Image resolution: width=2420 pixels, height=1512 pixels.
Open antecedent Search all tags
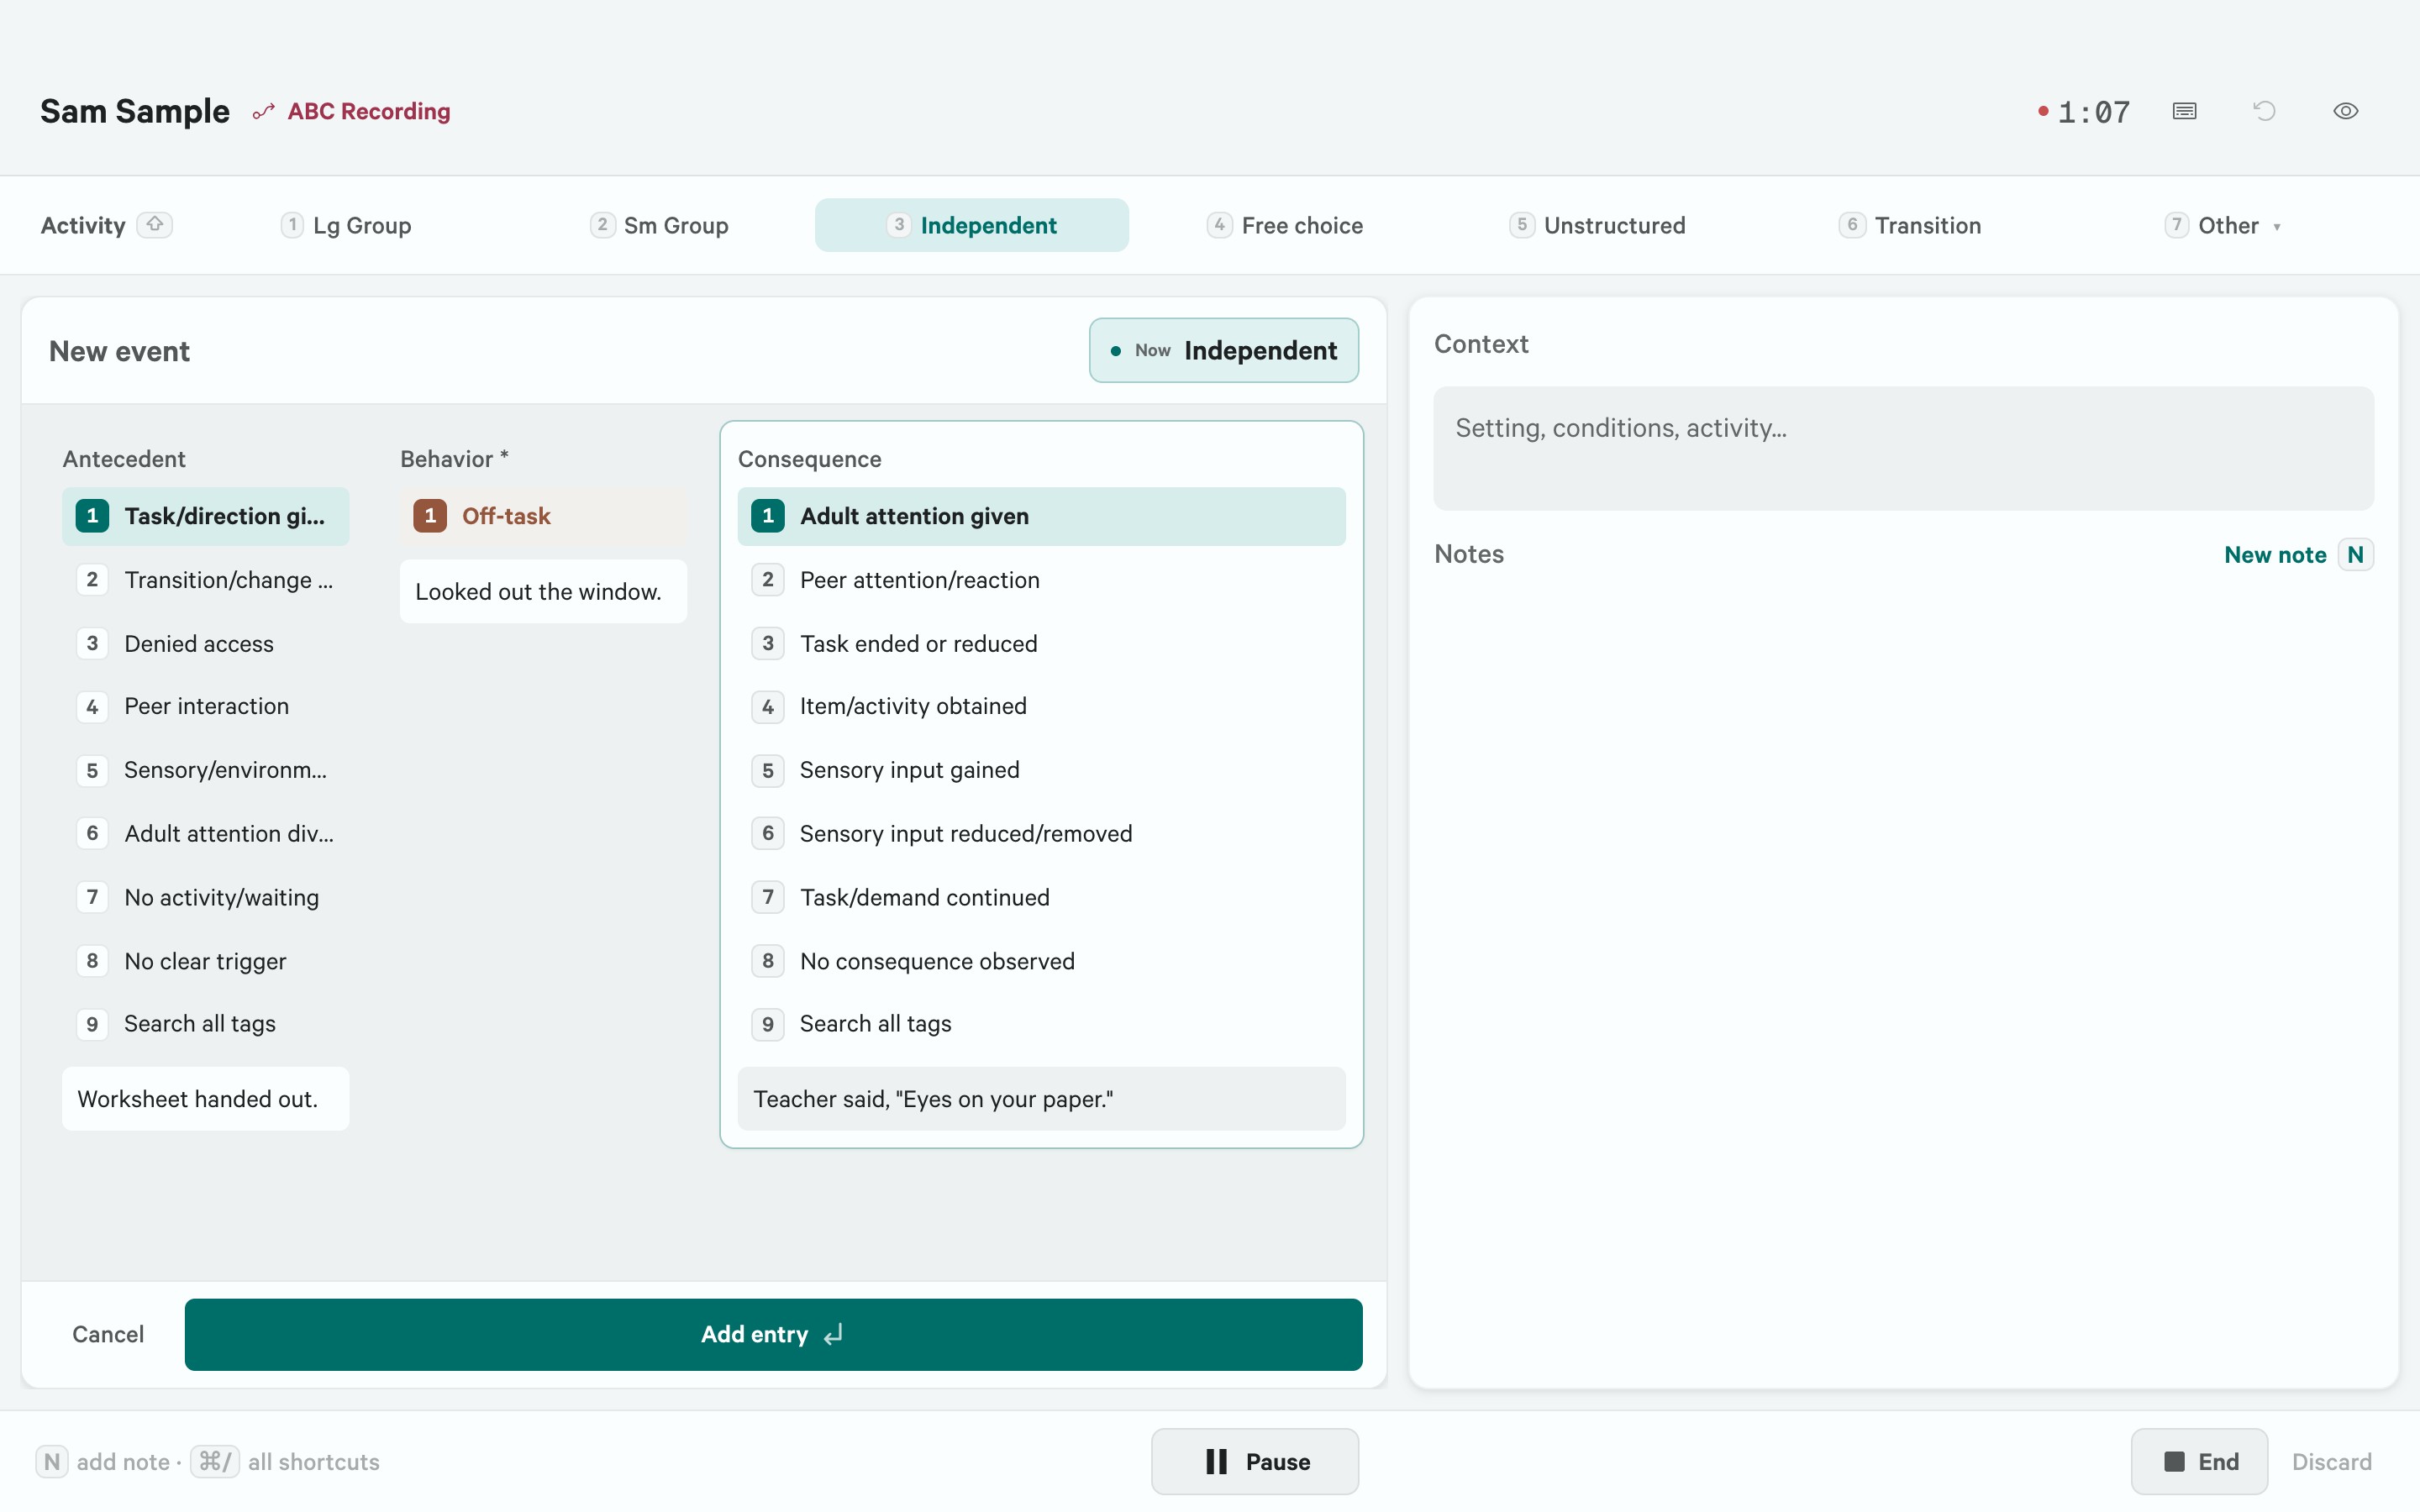(x=206, y=1024)
